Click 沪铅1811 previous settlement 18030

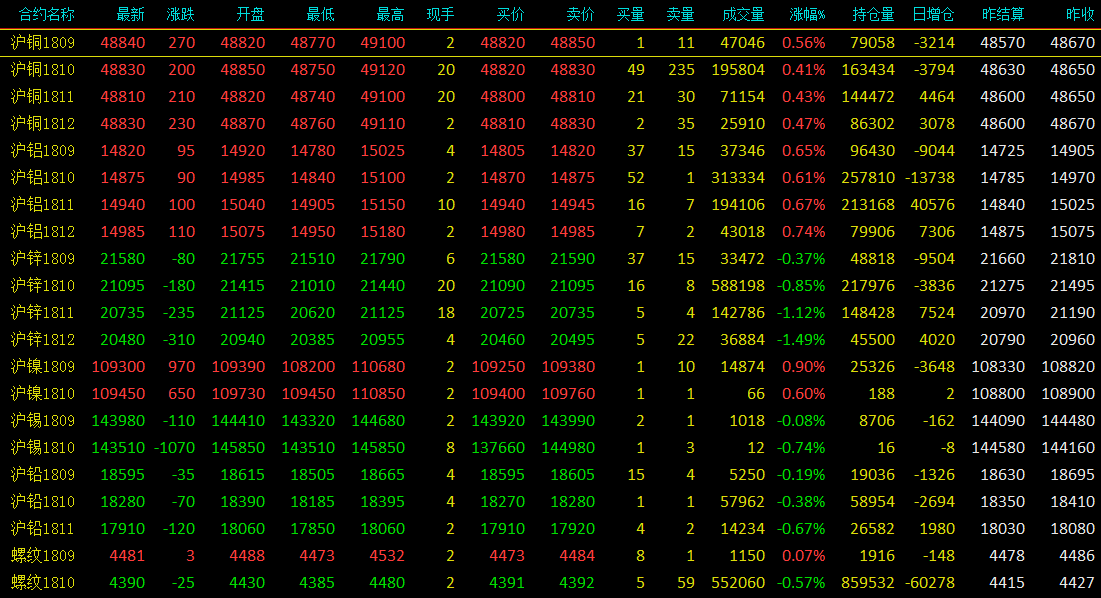[1003, 529]
